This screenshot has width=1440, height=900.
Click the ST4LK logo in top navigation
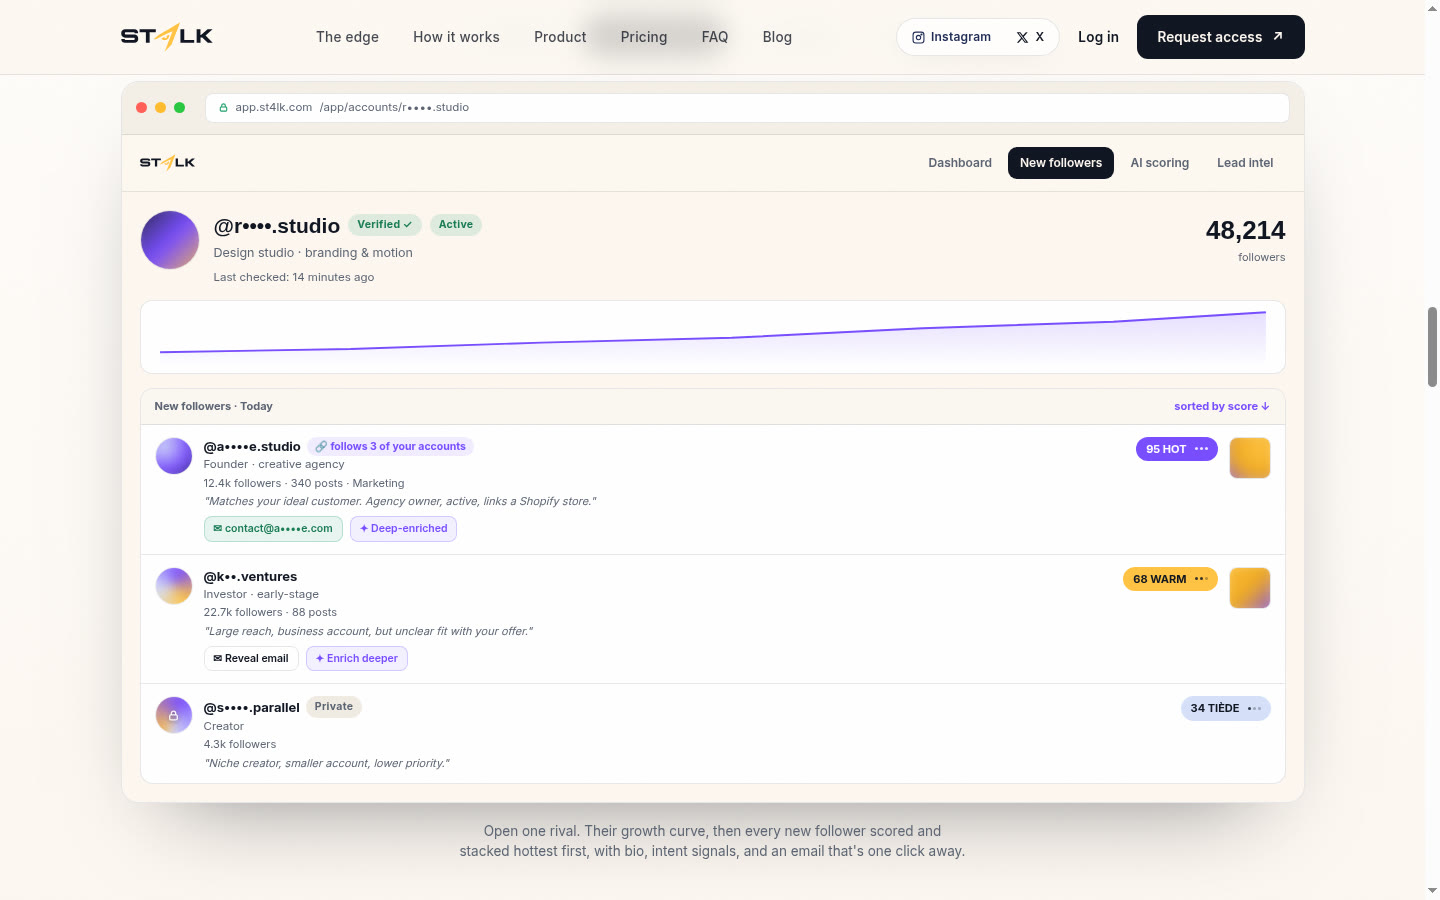coord(167,37)
